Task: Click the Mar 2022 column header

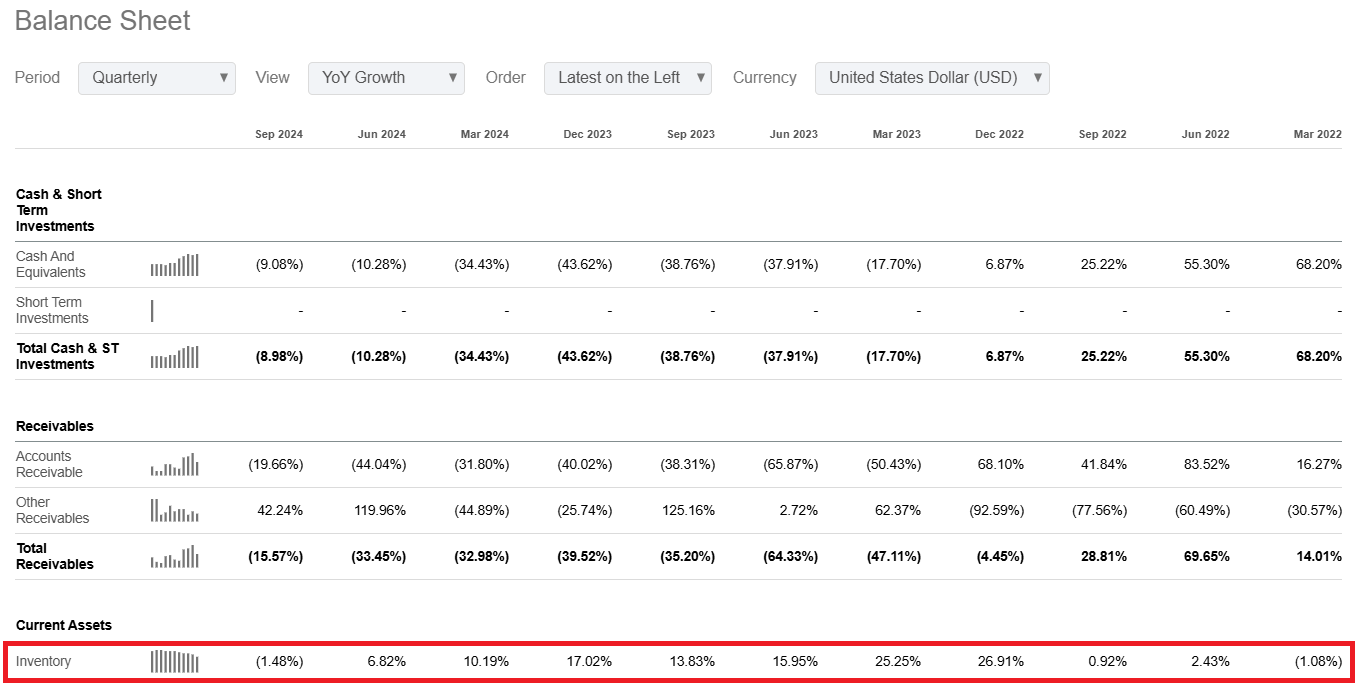Action: [1316, 134]
